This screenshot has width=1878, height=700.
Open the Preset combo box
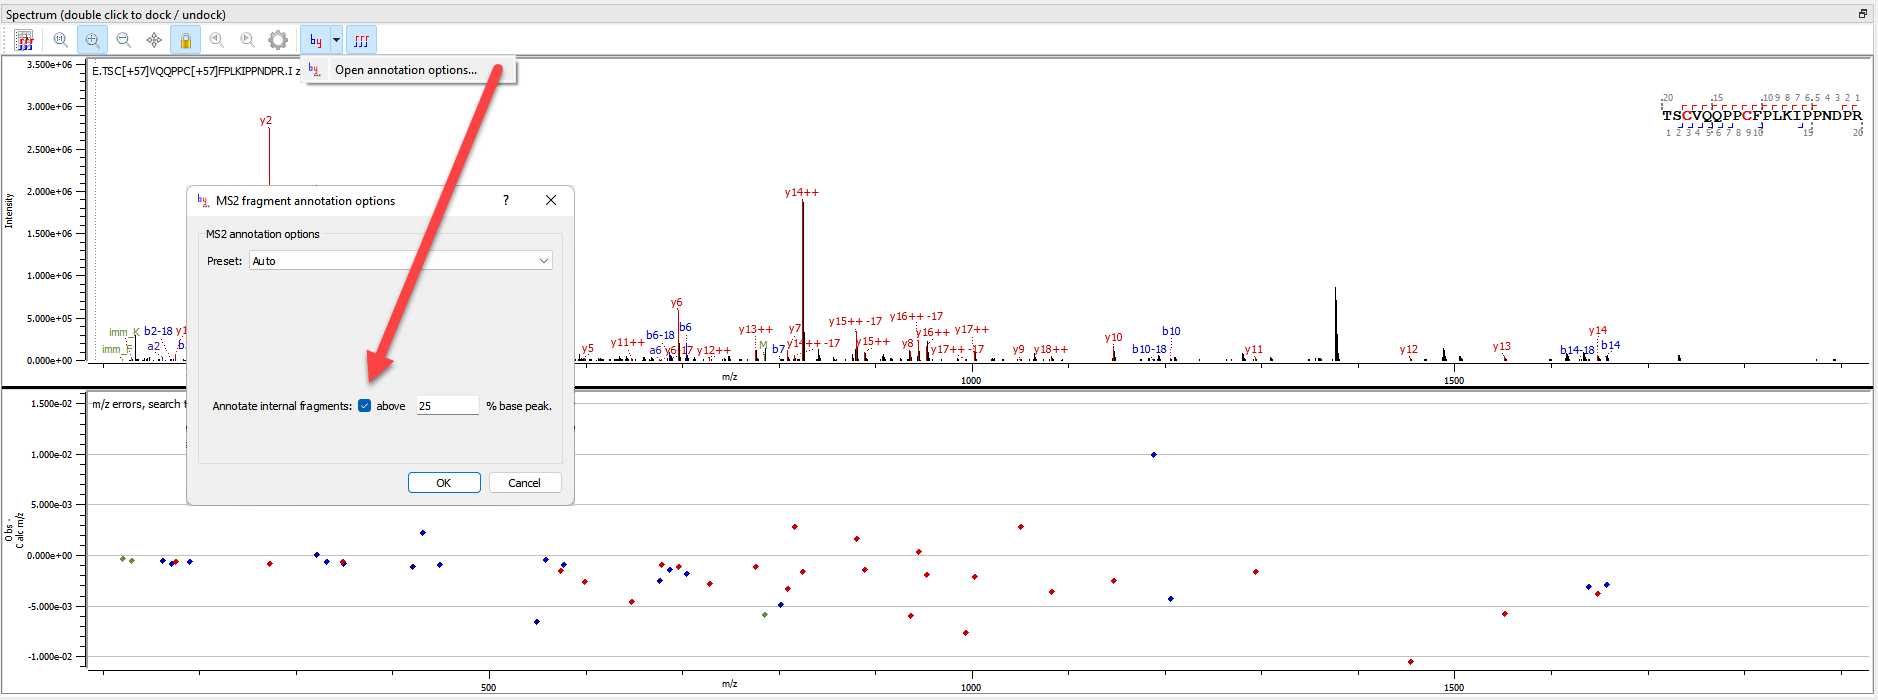(x=401, y=261)
